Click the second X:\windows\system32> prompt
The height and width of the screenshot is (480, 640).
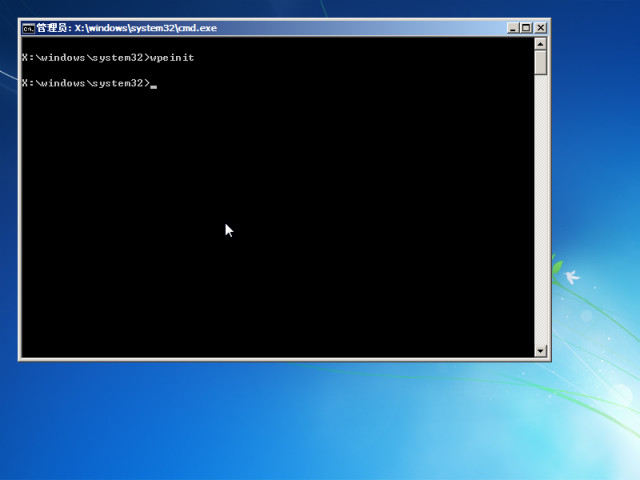click(86, 83)
